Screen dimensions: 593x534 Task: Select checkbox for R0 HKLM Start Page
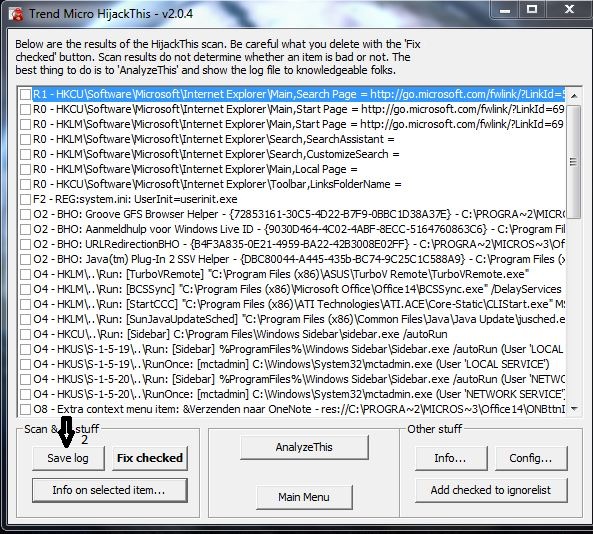pos(25,124)
